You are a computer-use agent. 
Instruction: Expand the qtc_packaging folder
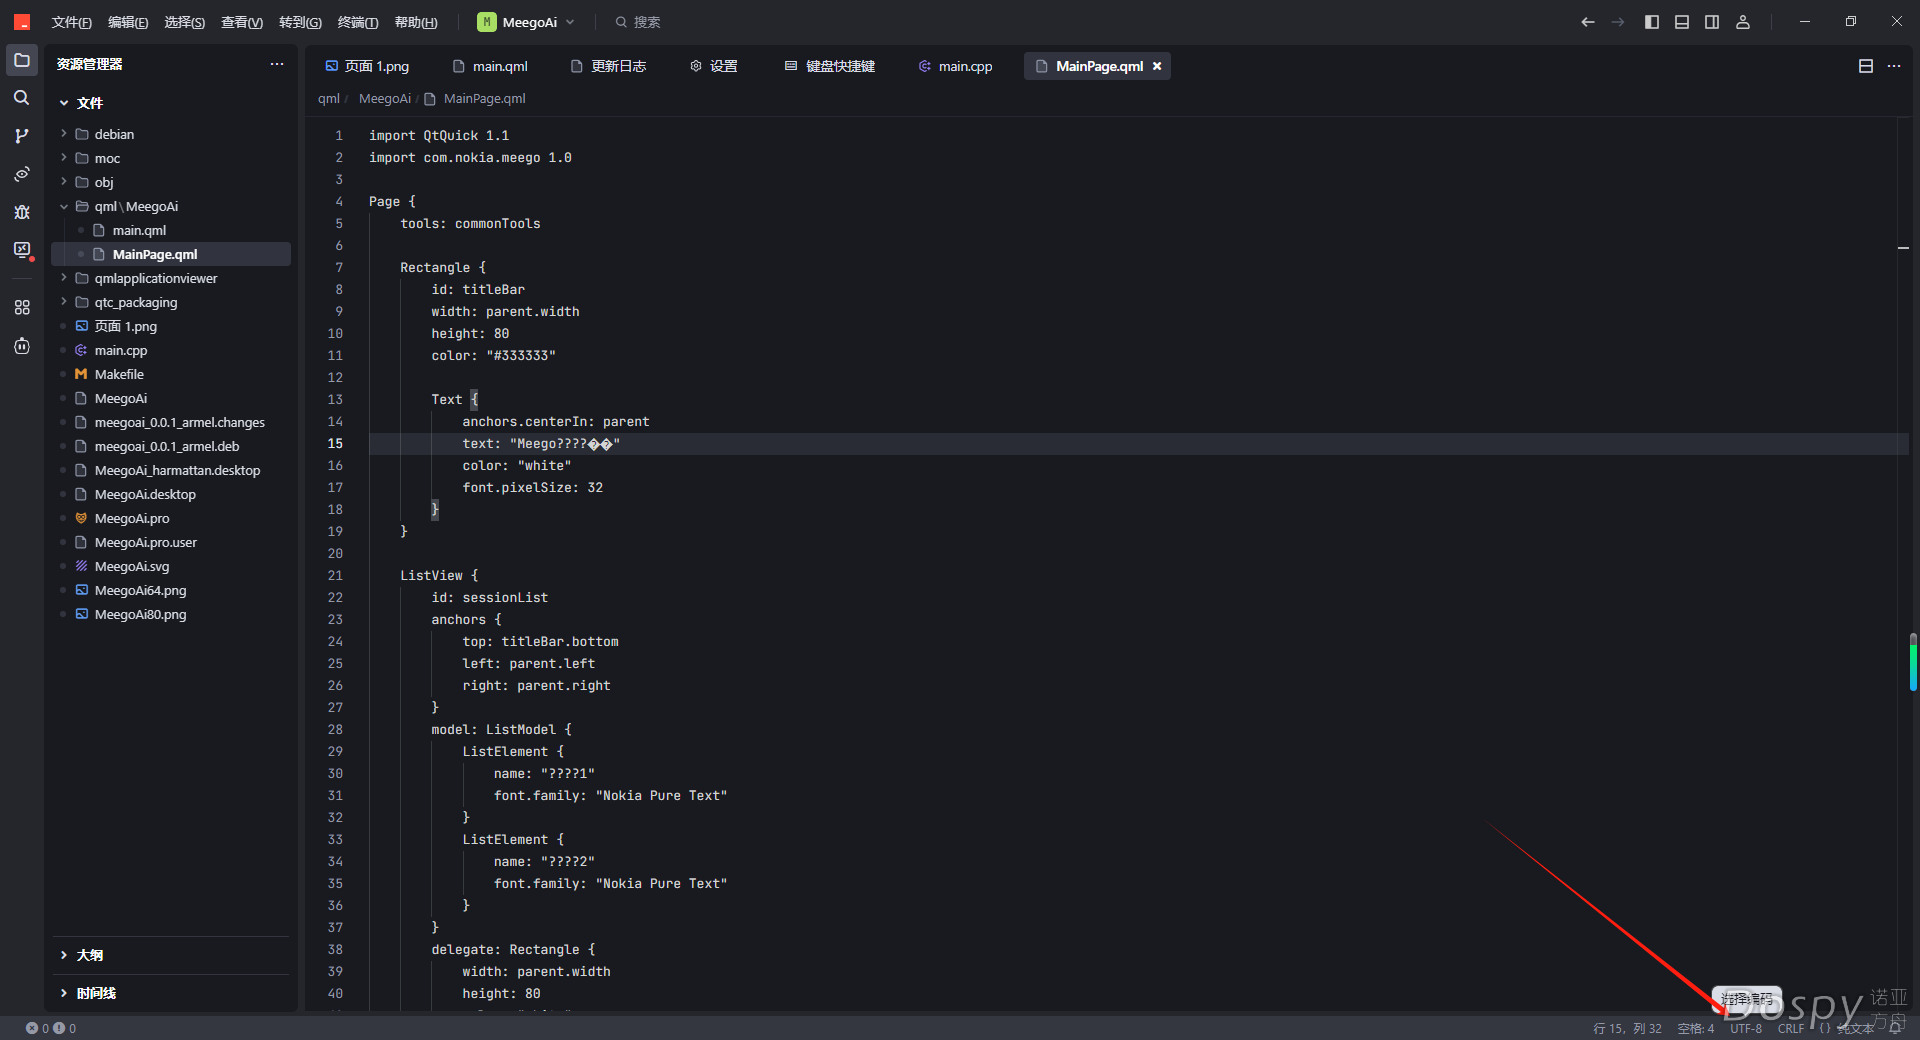click(x=64, y=302)
